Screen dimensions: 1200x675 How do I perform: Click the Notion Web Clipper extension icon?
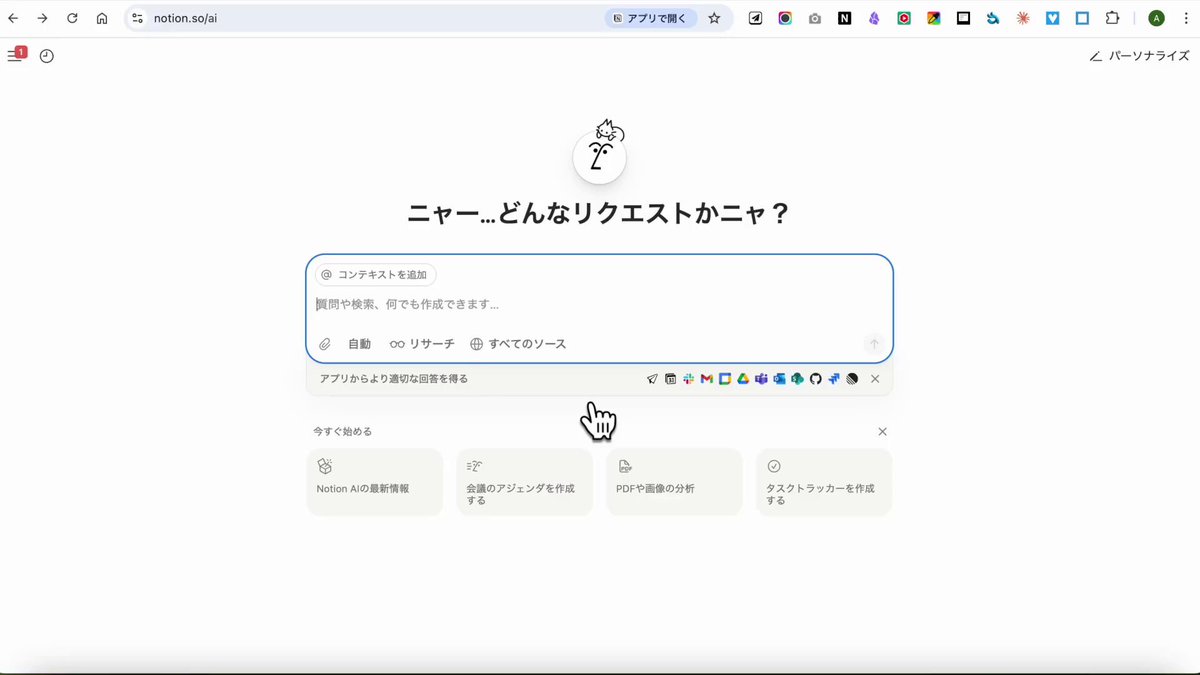click(845, 18)
